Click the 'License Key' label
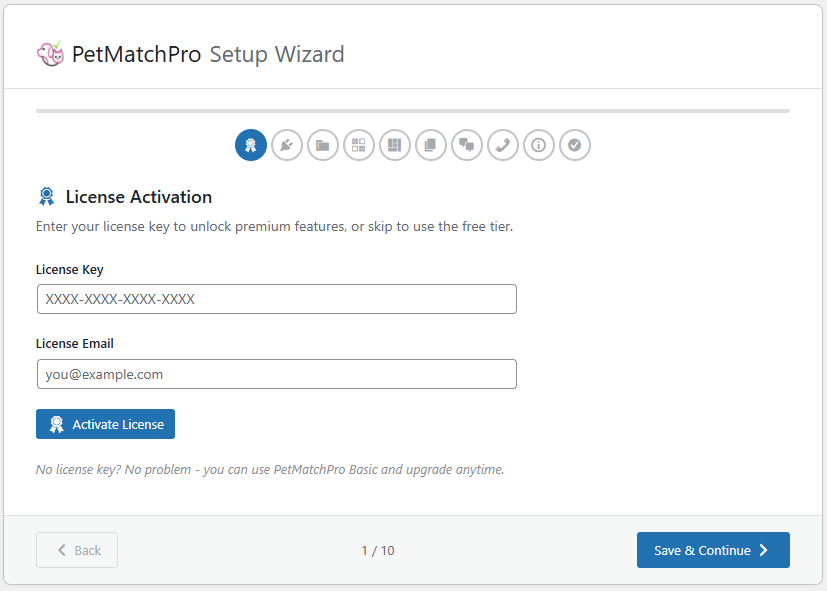Viewport: 827px width, 591px height. pos(70,269)
